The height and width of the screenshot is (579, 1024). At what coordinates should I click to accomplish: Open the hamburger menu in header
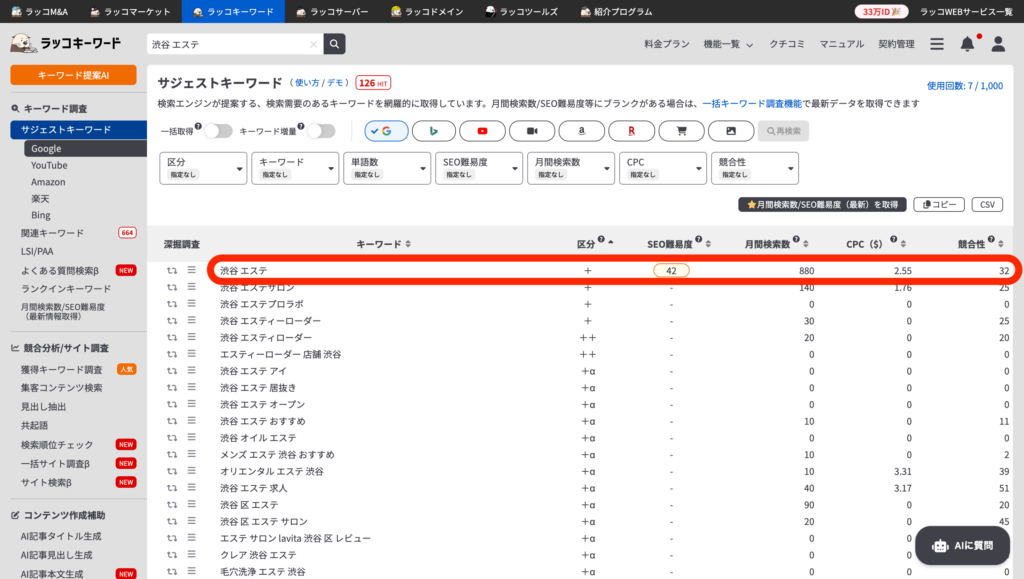click(x=937, y=44)
